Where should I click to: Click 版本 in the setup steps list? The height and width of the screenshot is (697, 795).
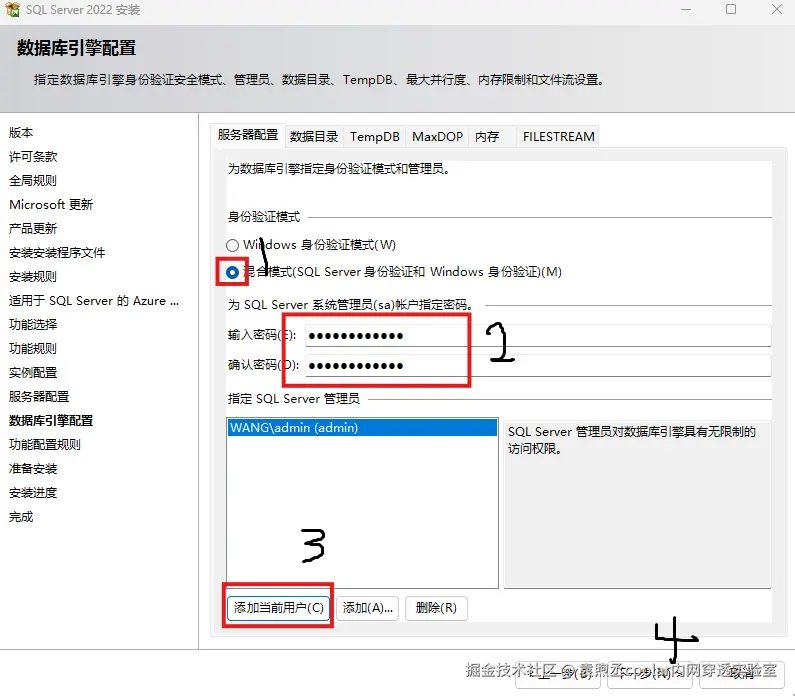coord(21,133)
